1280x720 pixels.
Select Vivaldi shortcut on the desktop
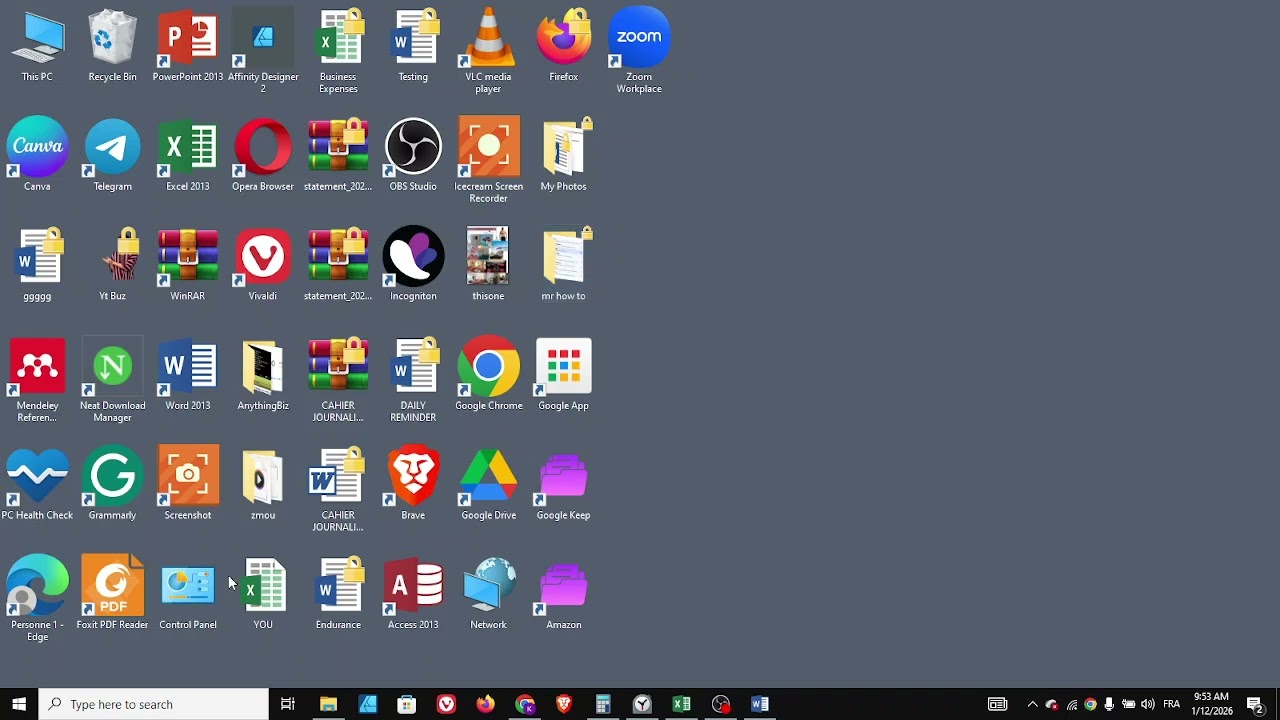tap(263, 266)
